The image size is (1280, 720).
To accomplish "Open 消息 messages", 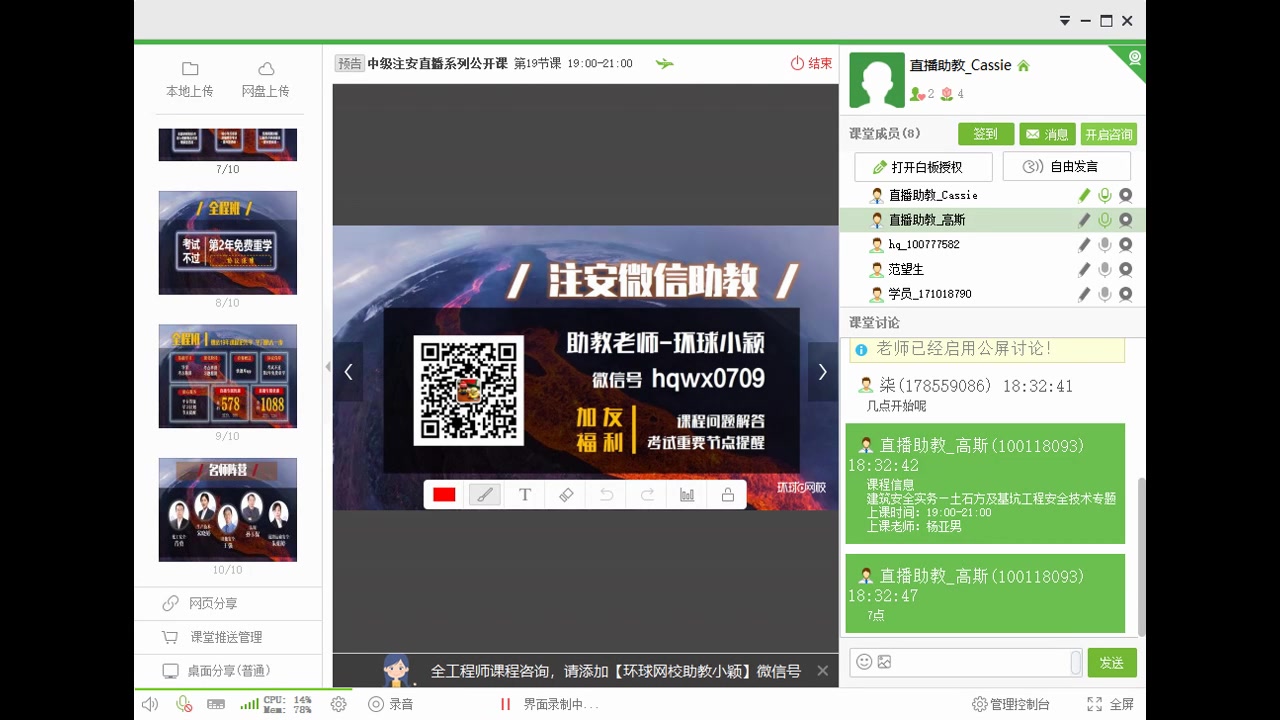I will pyautogui.click(x=1048, y=134).
